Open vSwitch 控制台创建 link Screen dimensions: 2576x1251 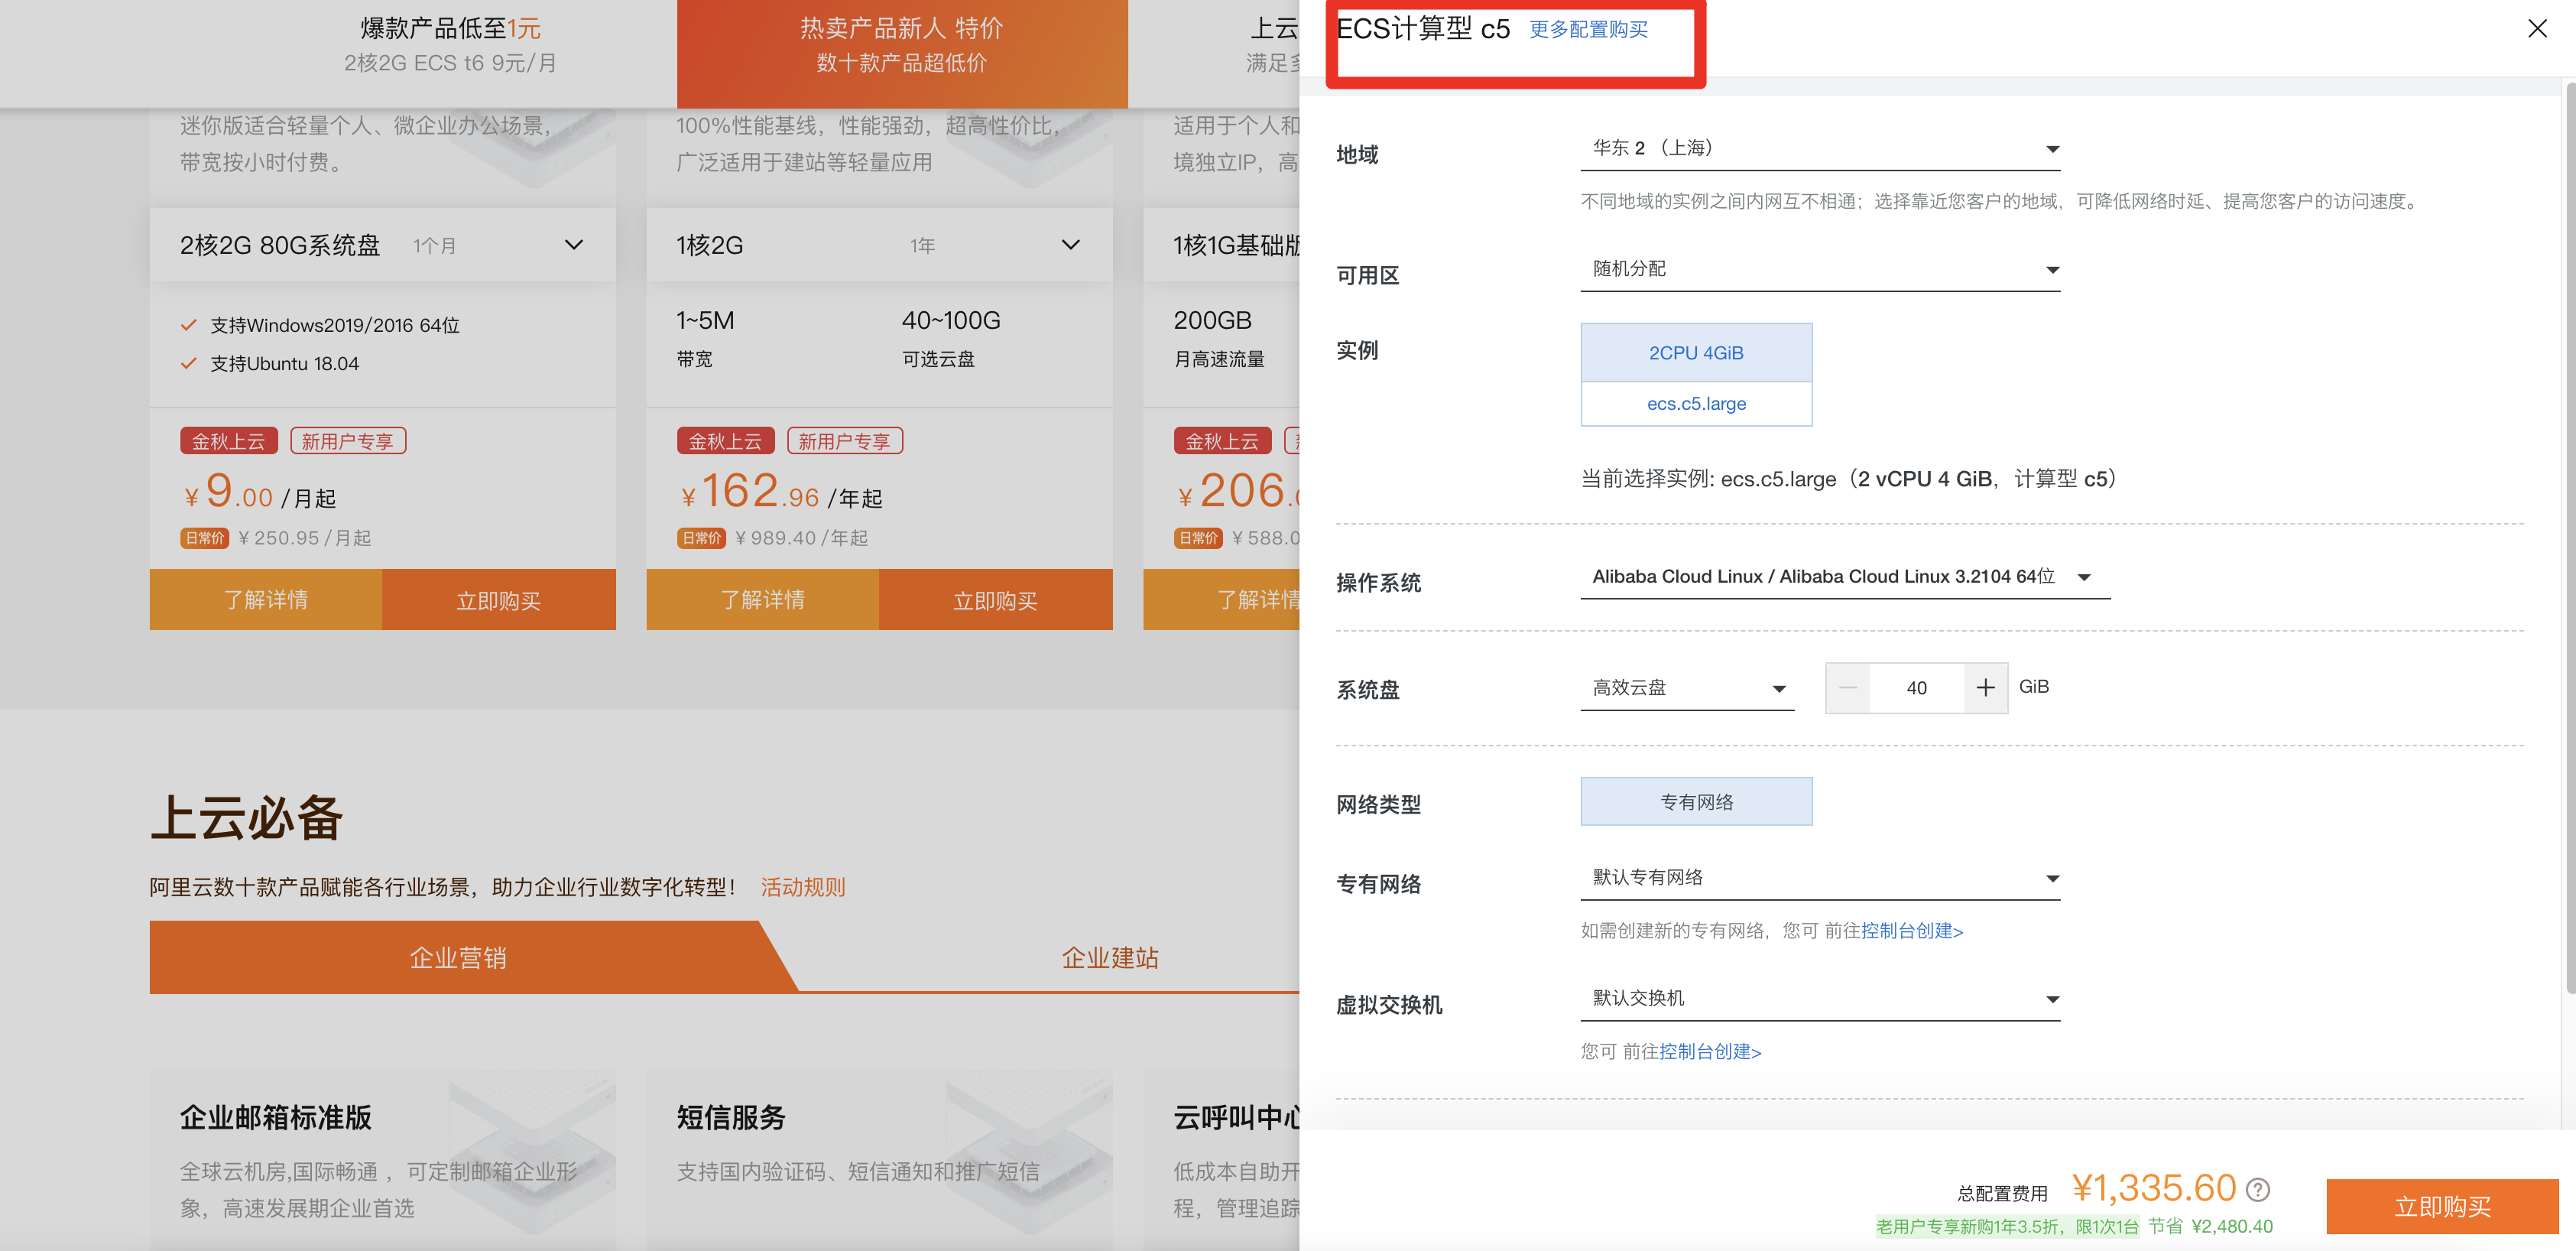(1709, 1052)
